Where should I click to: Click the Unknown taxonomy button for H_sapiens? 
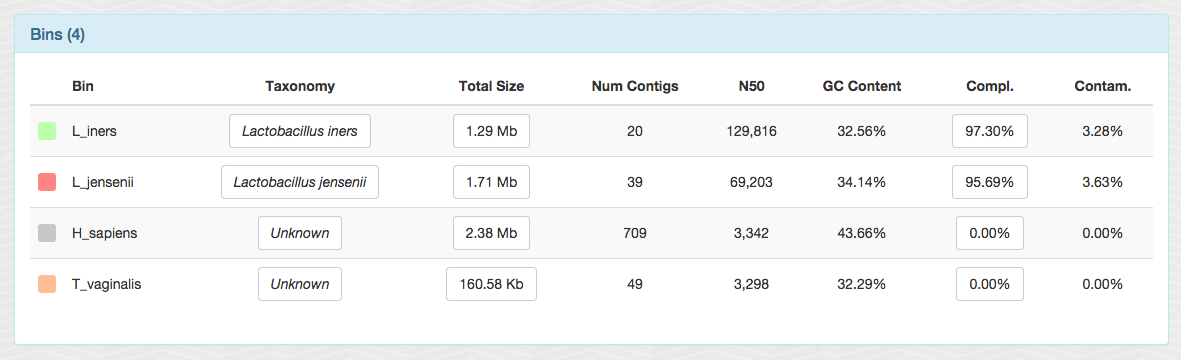pos(300,233)
